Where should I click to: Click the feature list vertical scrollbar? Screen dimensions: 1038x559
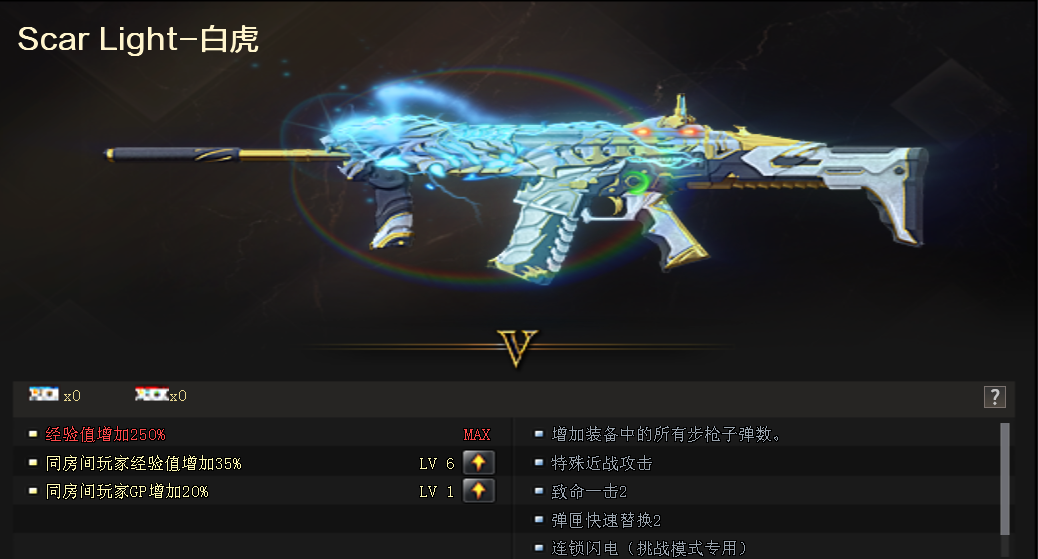(1004, 478)
